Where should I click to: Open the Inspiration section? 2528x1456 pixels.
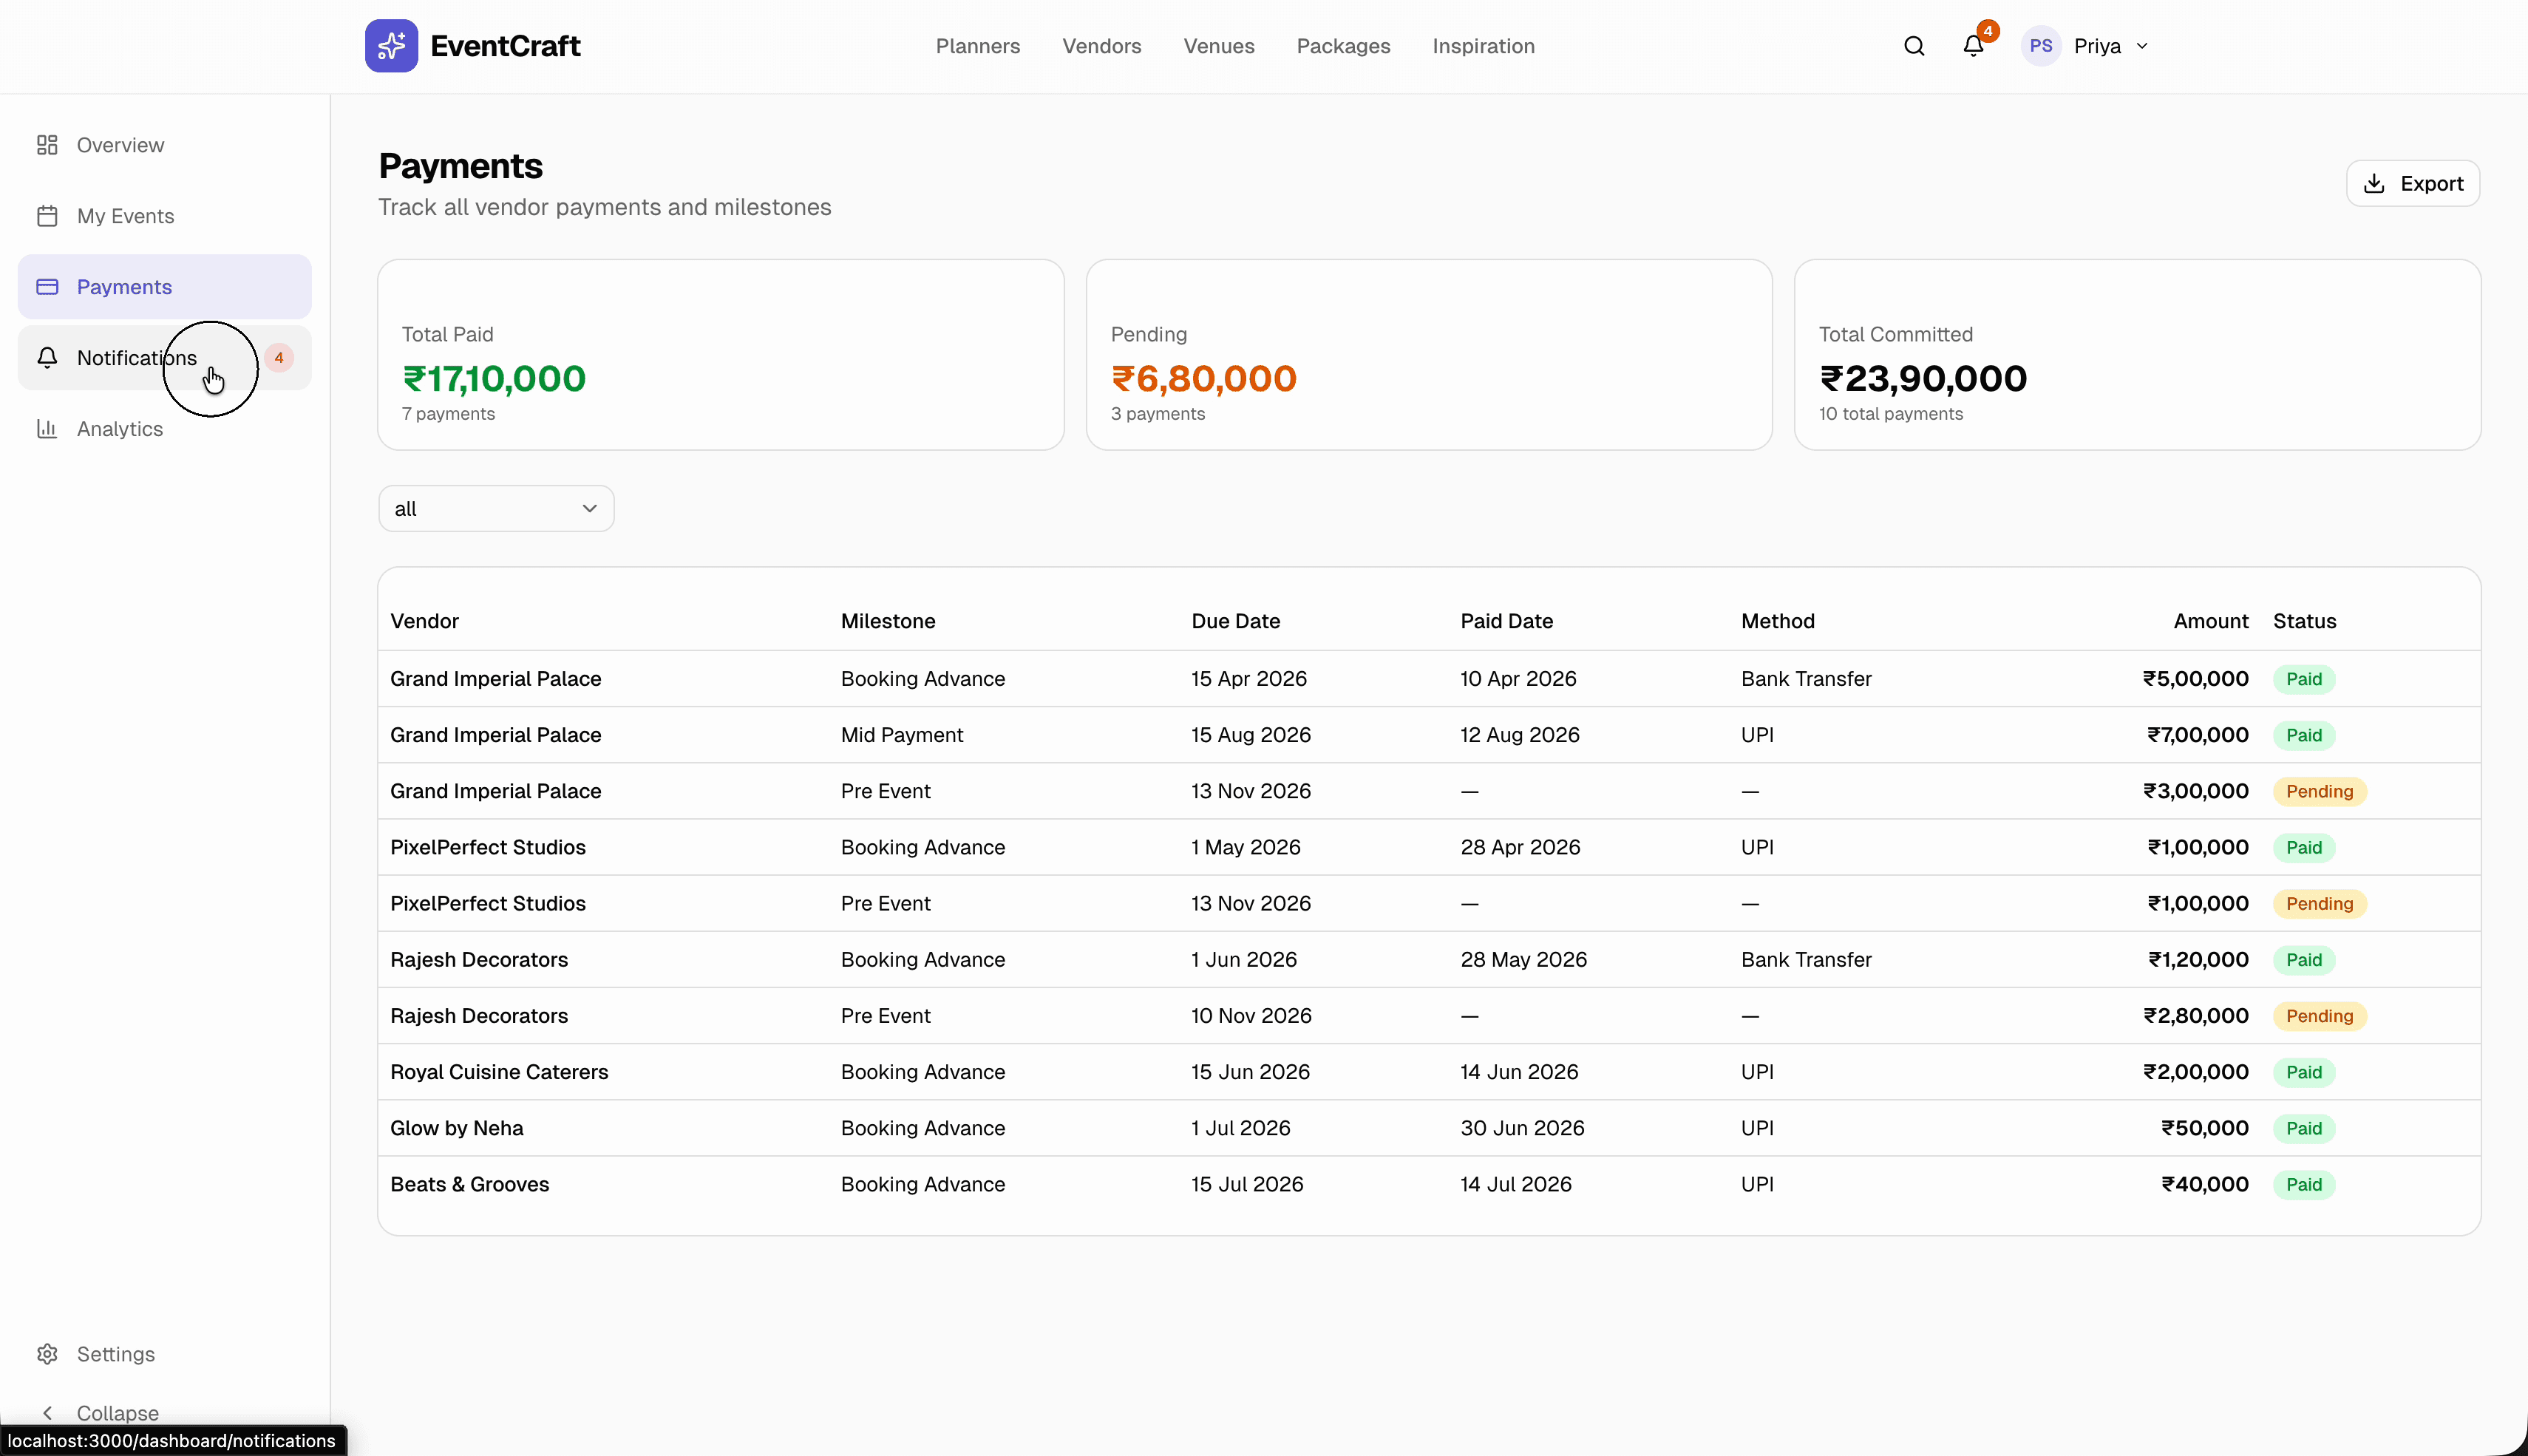pyautogui.click(x=1483, y=46)
